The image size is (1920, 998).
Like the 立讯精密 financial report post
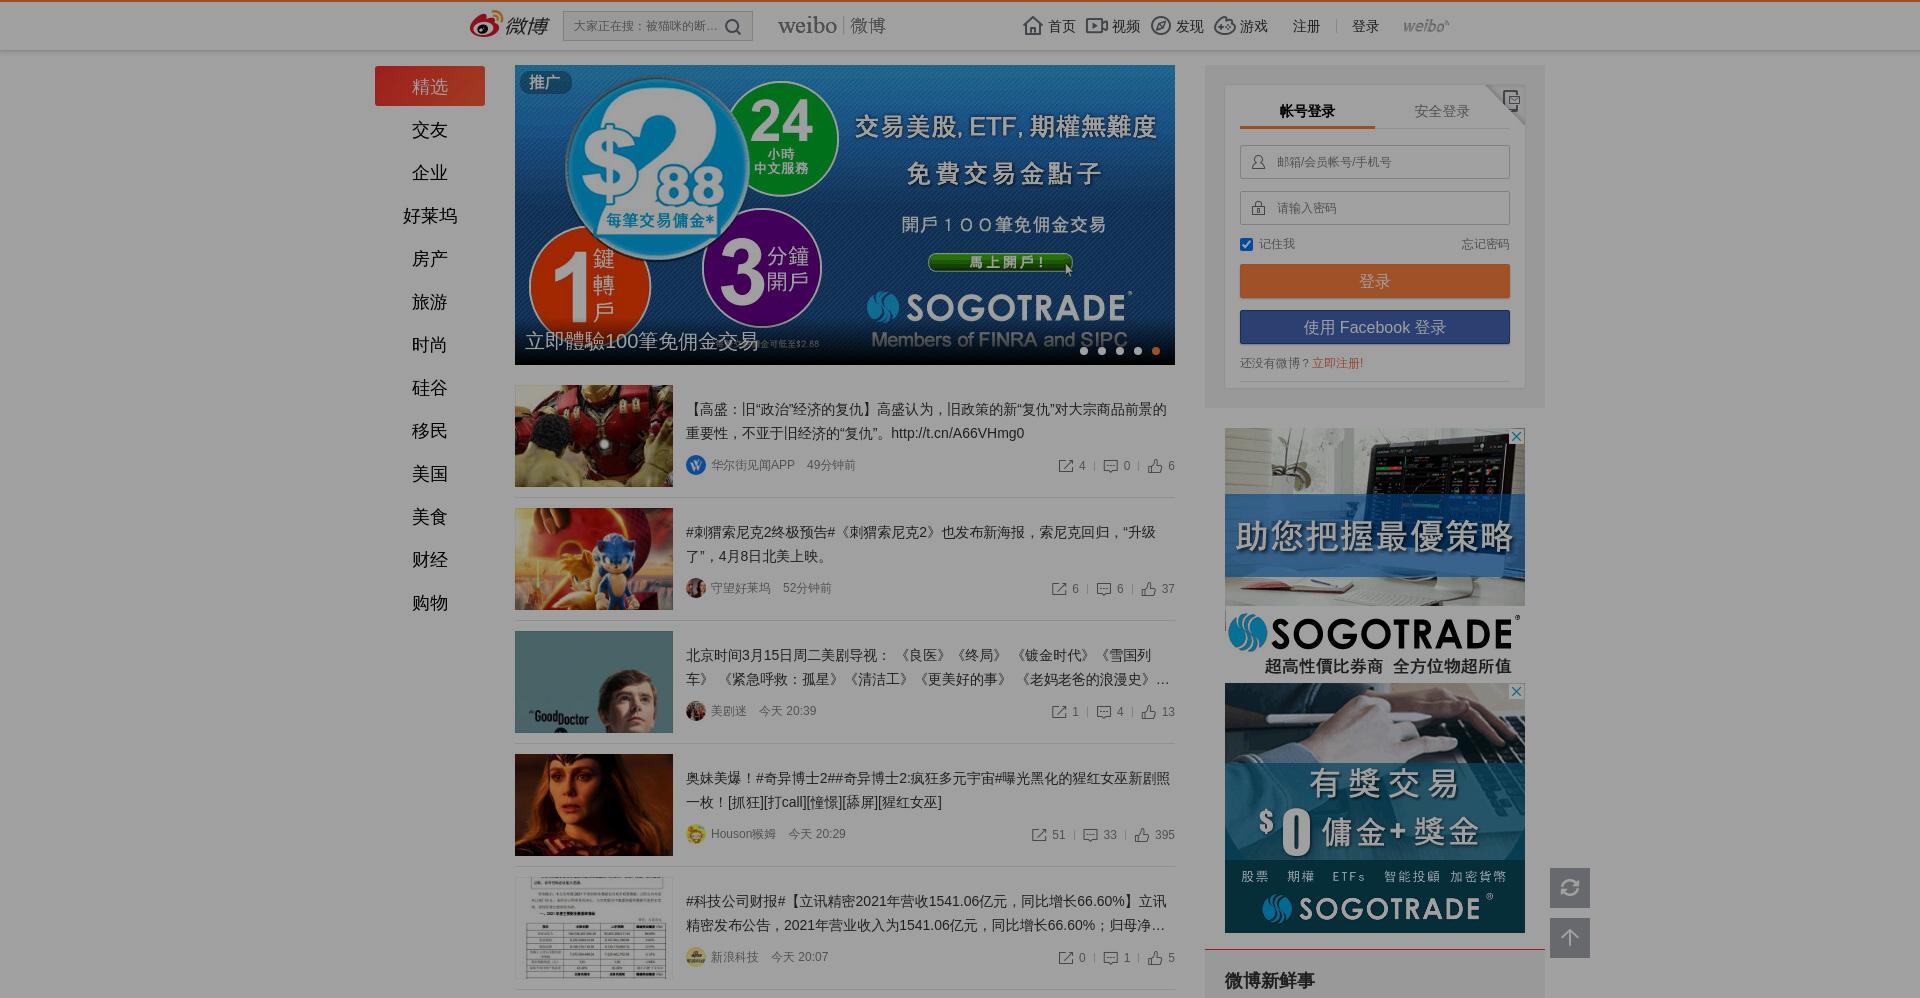pyautogui.click(x=1155, y=958)
